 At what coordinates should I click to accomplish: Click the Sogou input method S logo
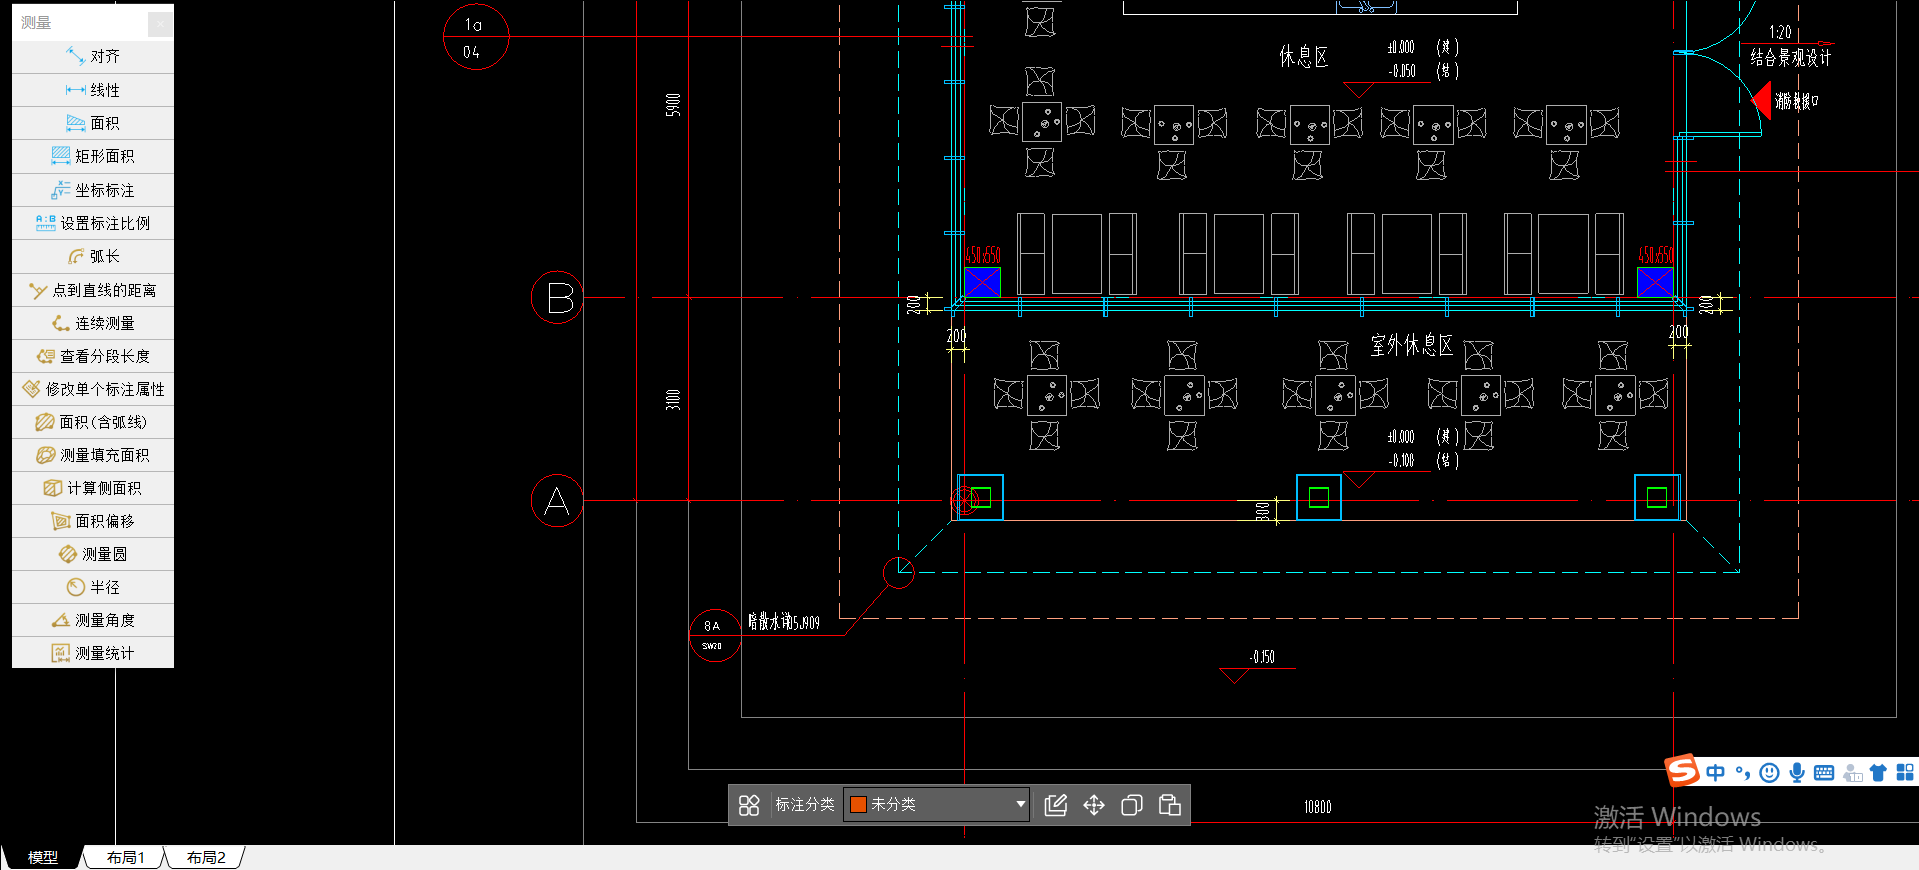tap(1682, 771)
